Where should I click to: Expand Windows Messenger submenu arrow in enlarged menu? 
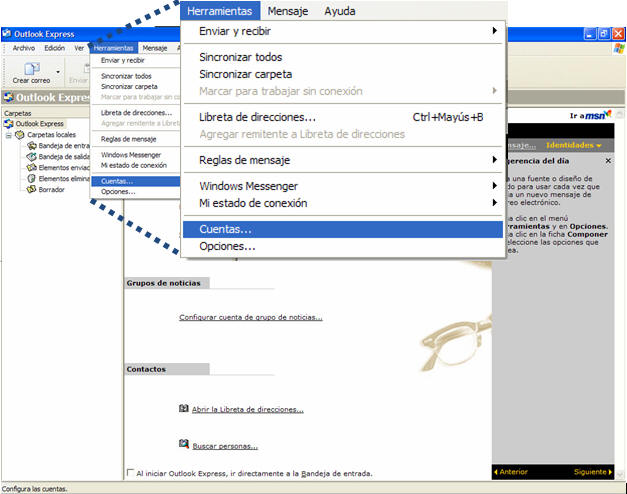click(x=495, y=186)
